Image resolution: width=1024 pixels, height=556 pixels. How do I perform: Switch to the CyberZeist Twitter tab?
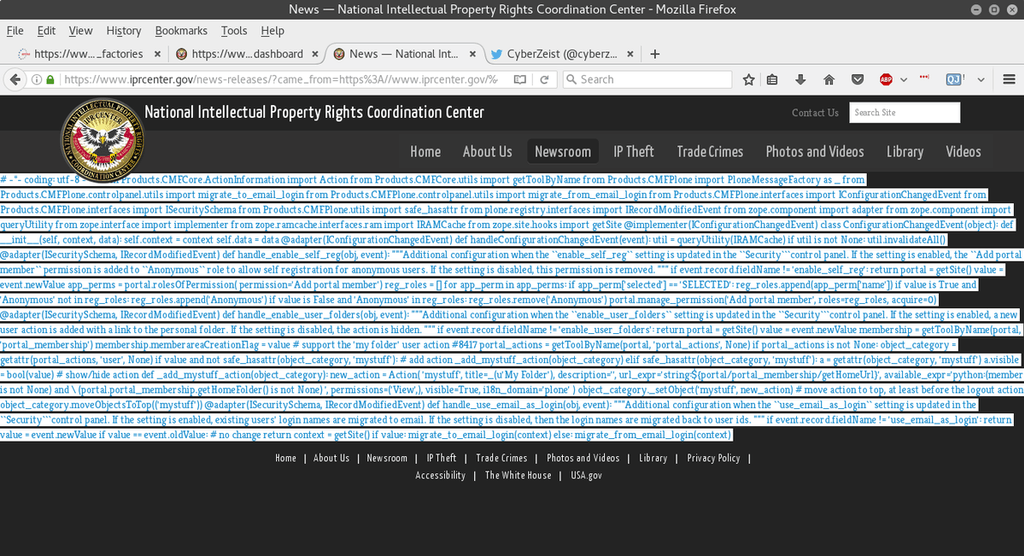click(x=562, y=54)
